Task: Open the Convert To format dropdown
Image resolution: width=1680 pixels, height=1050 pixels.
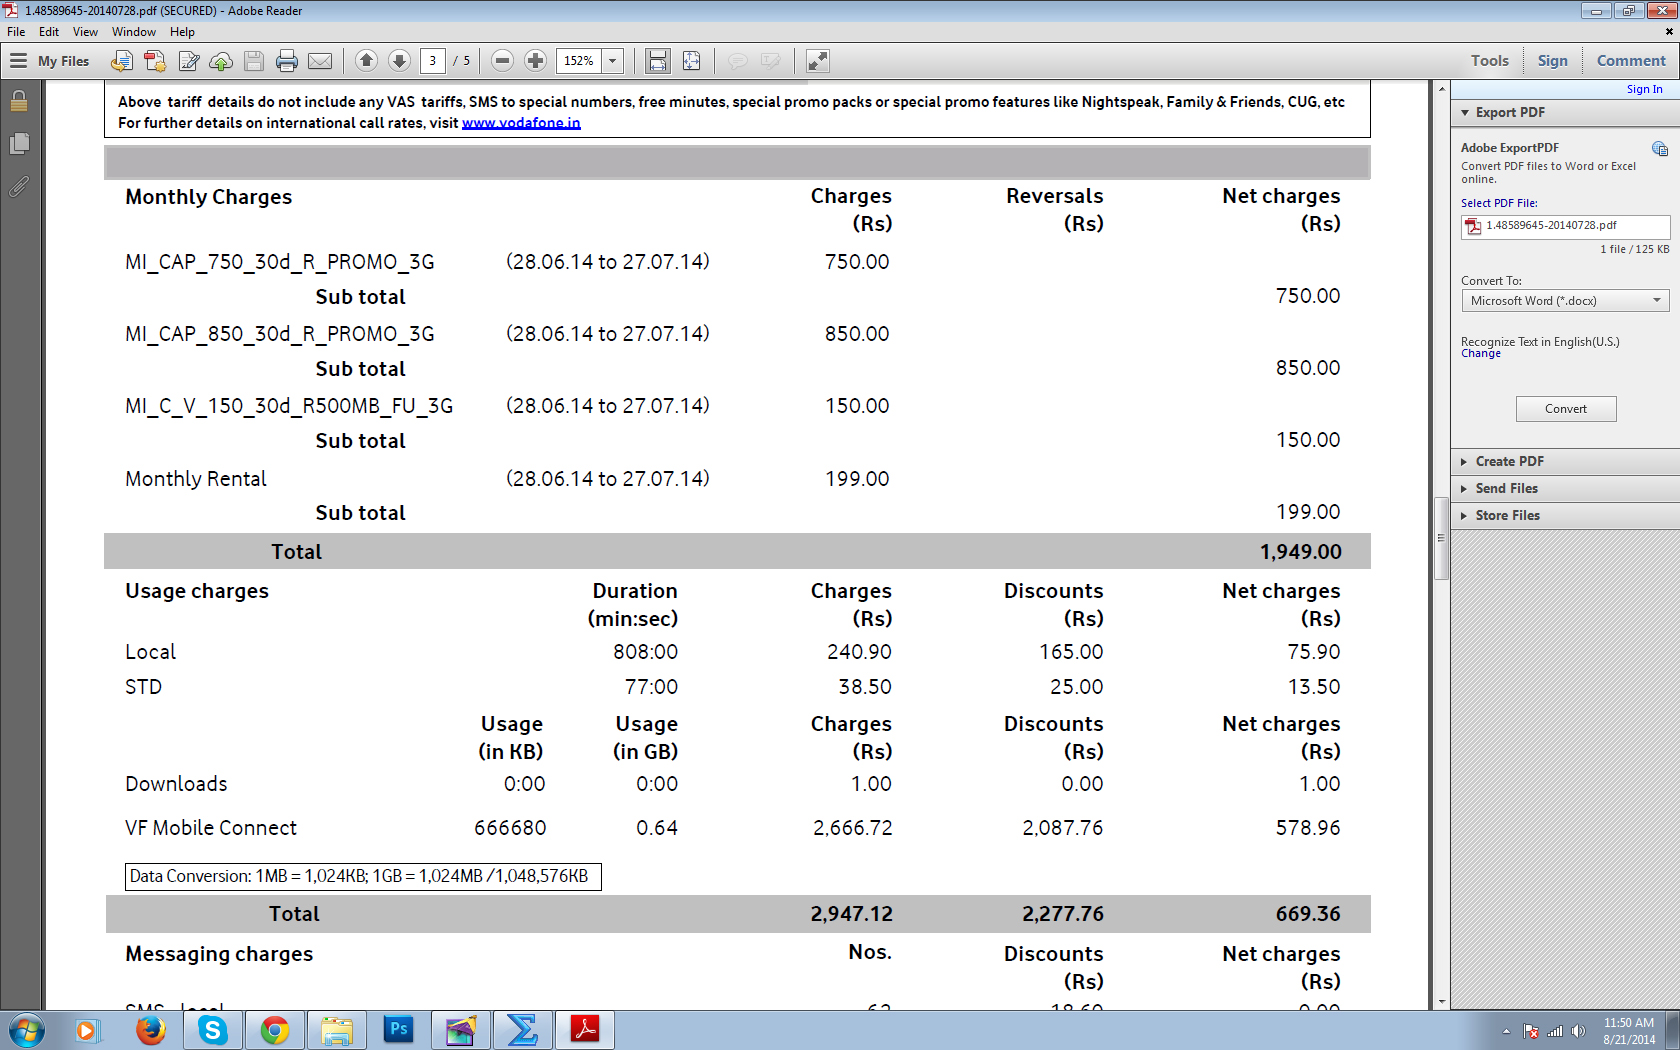Action: tap(1565, 301)
